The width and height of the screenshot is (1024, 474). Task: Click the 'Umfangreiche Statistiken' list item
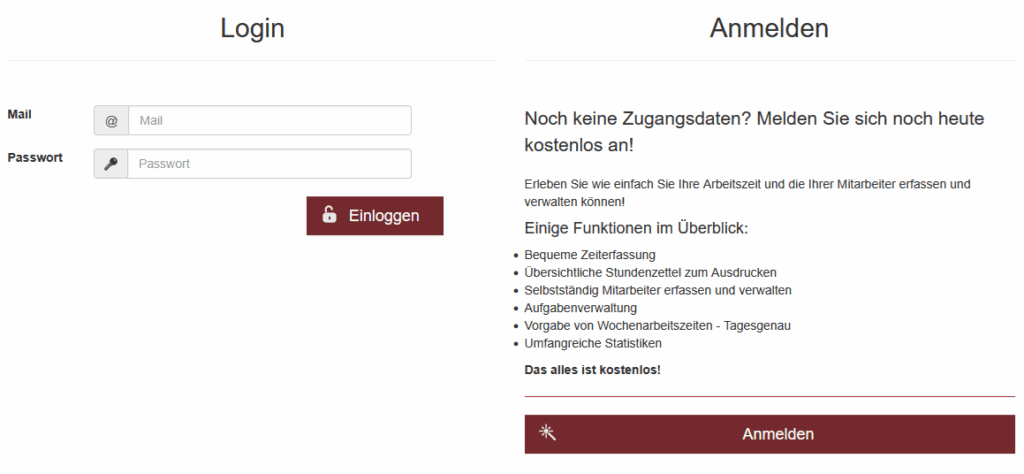(593, 343)
